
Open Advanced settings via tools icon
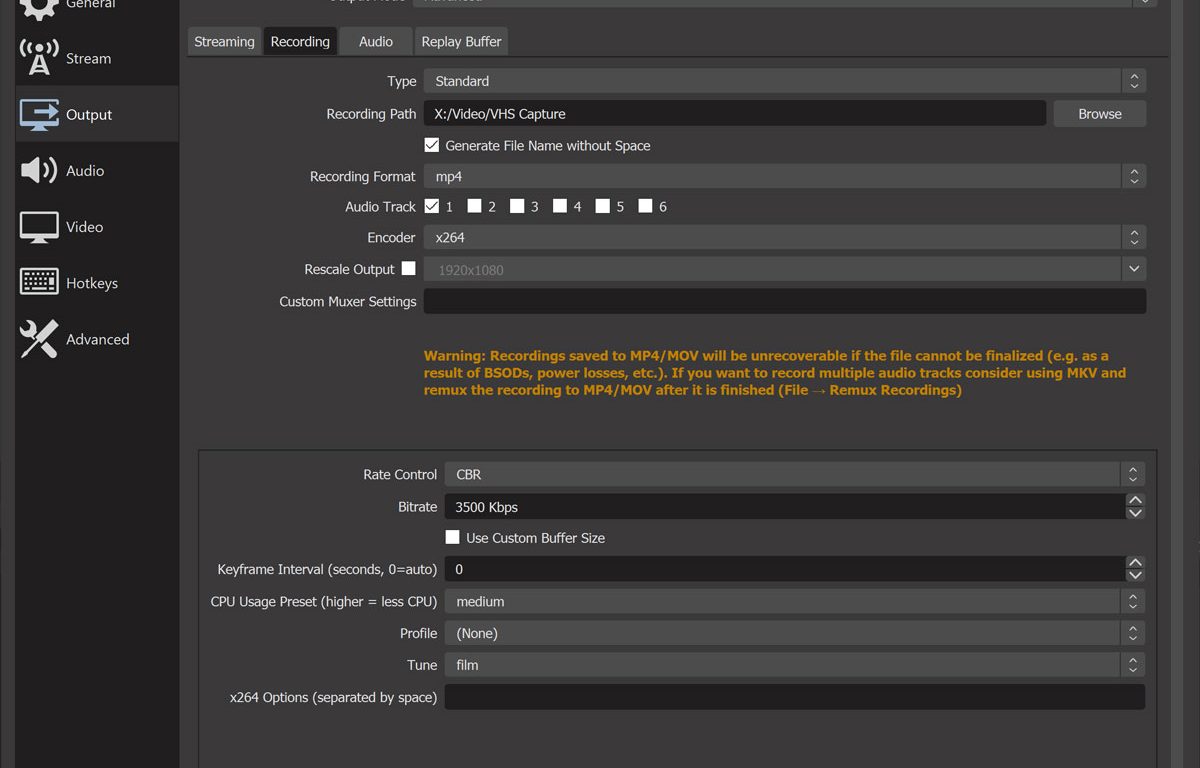pyautogui.click(x=39, y=339)
